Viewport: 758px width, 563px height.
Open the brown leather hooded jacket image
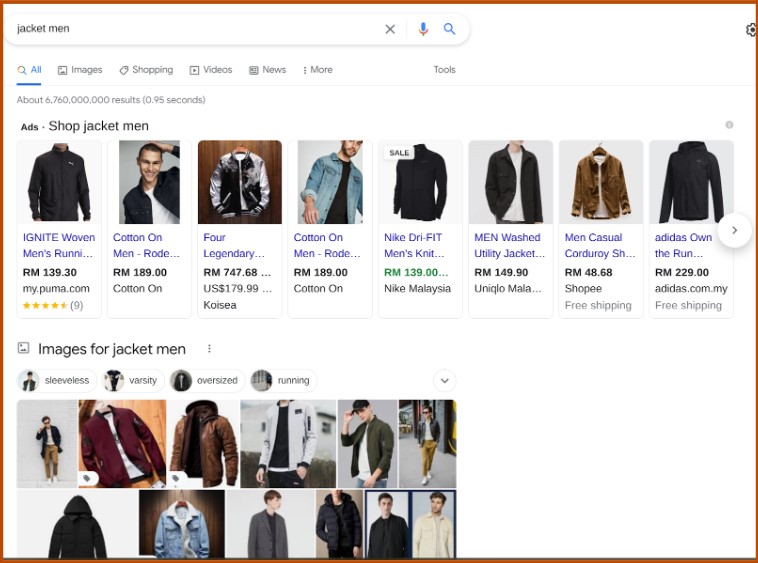coord(204,444)
